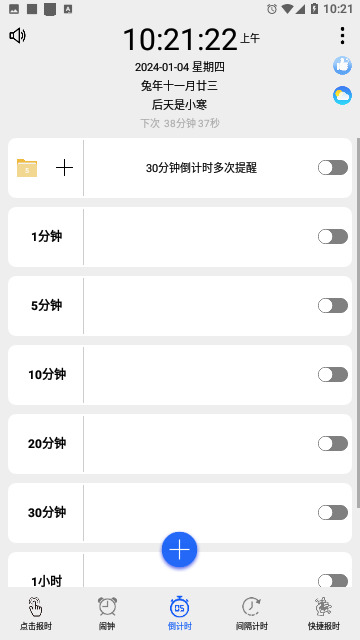Open the 5分钟 countdown entry
The height and width of the screenshot is (640, 360).
coord(180,306)
